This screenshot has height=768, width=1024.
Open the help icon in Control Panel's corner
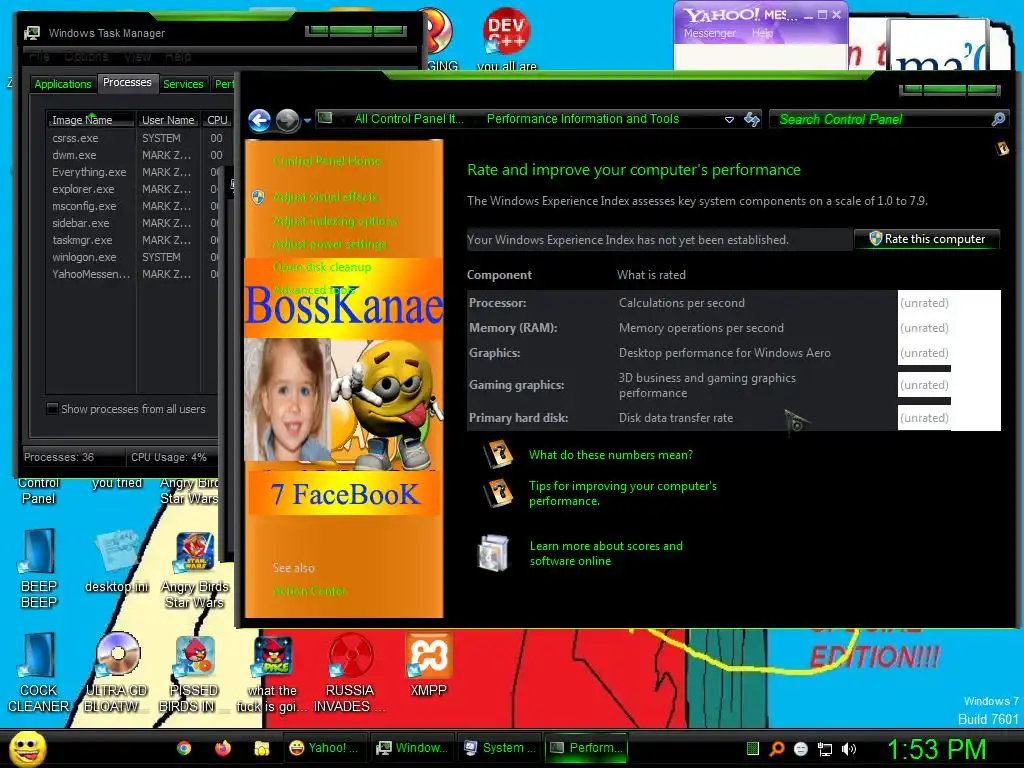pos(1002,149)
